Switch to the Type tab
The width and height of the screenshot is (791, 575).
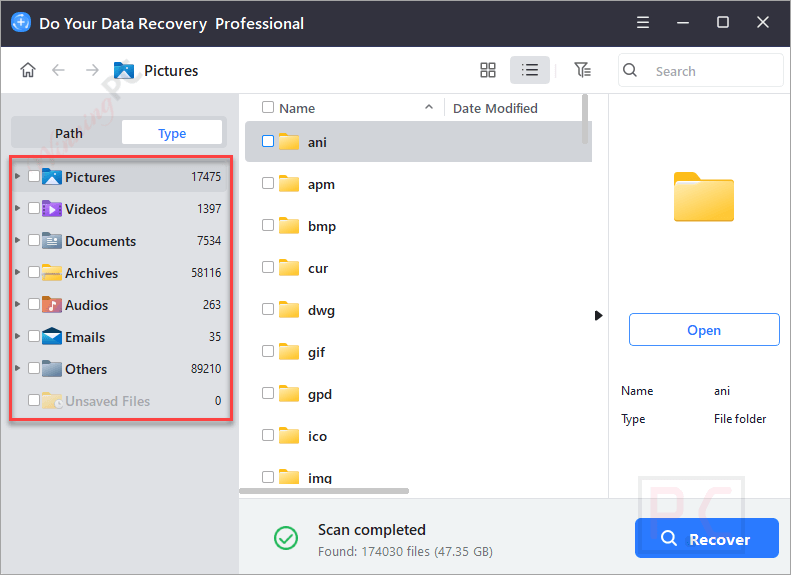[x=172, y=133]
